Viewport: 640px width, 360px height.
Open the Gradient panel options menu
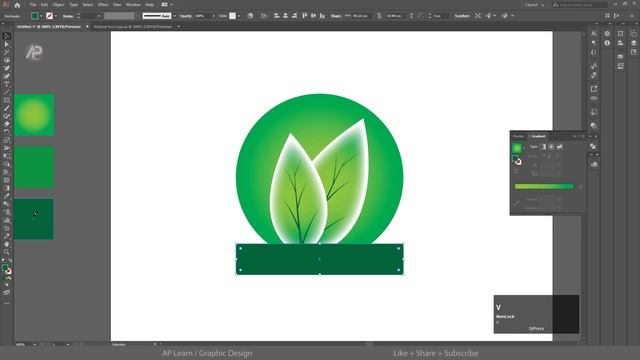coord(583,136)
